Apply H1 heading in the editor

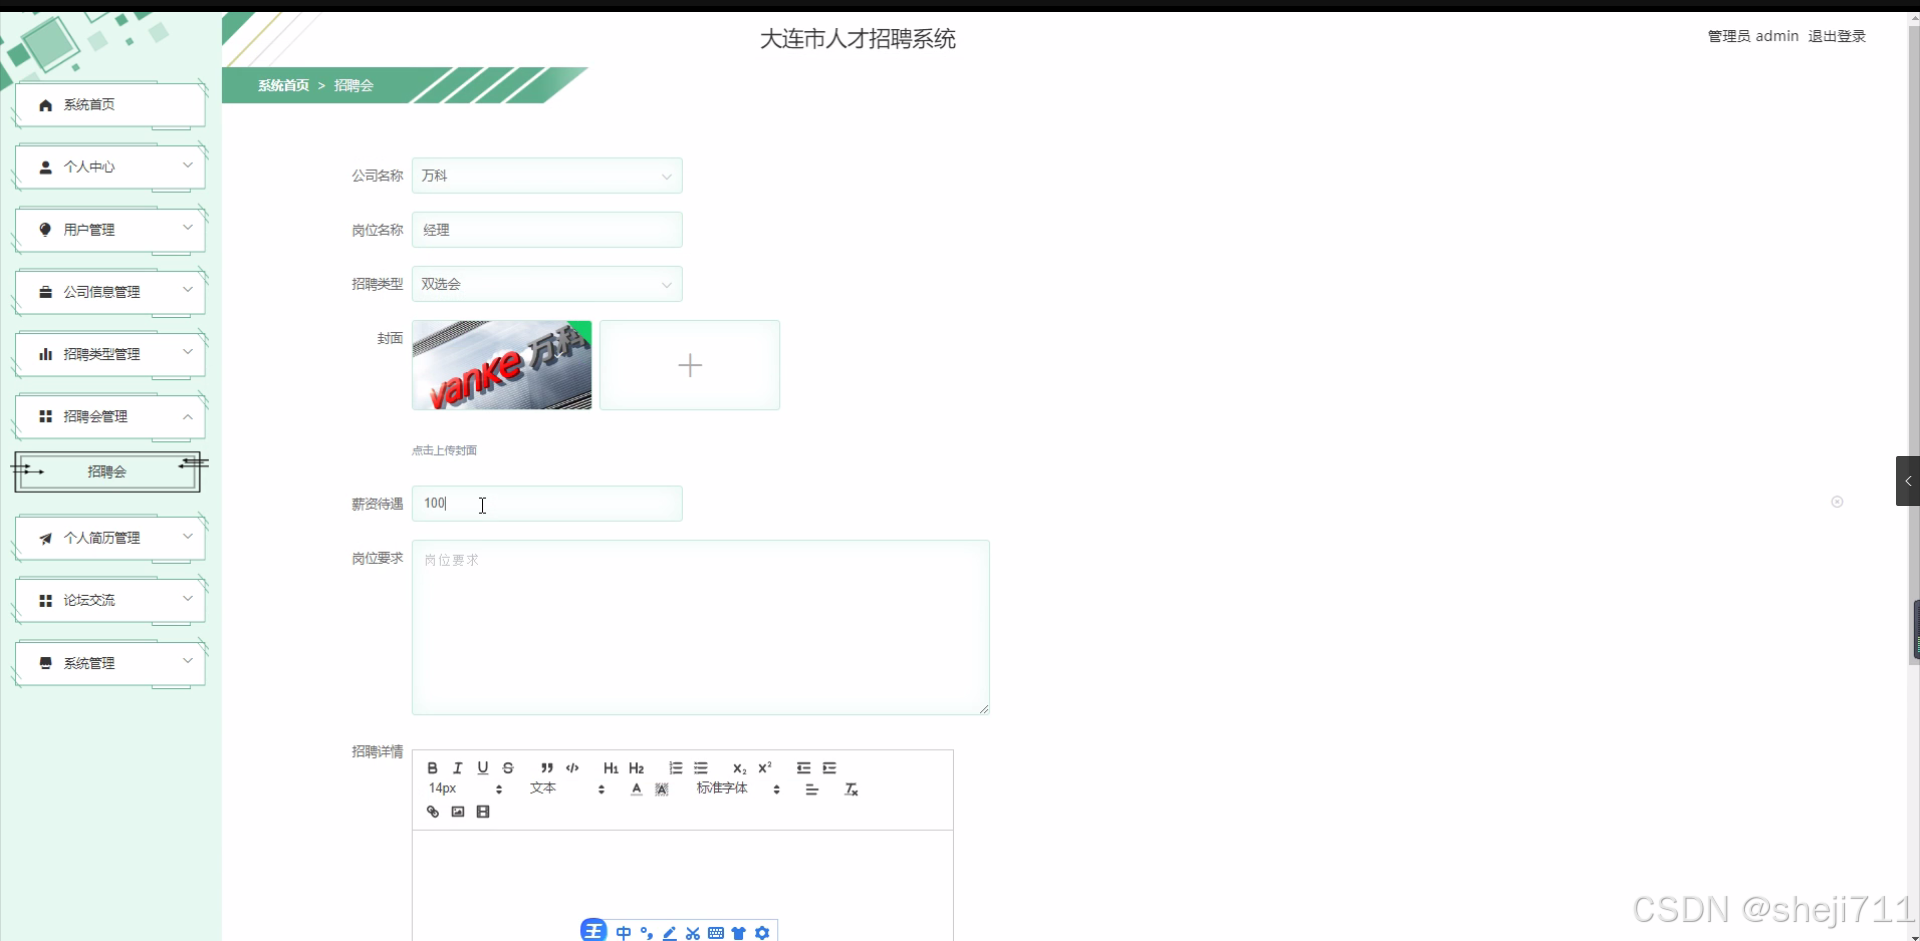click(x=610, y=767)
